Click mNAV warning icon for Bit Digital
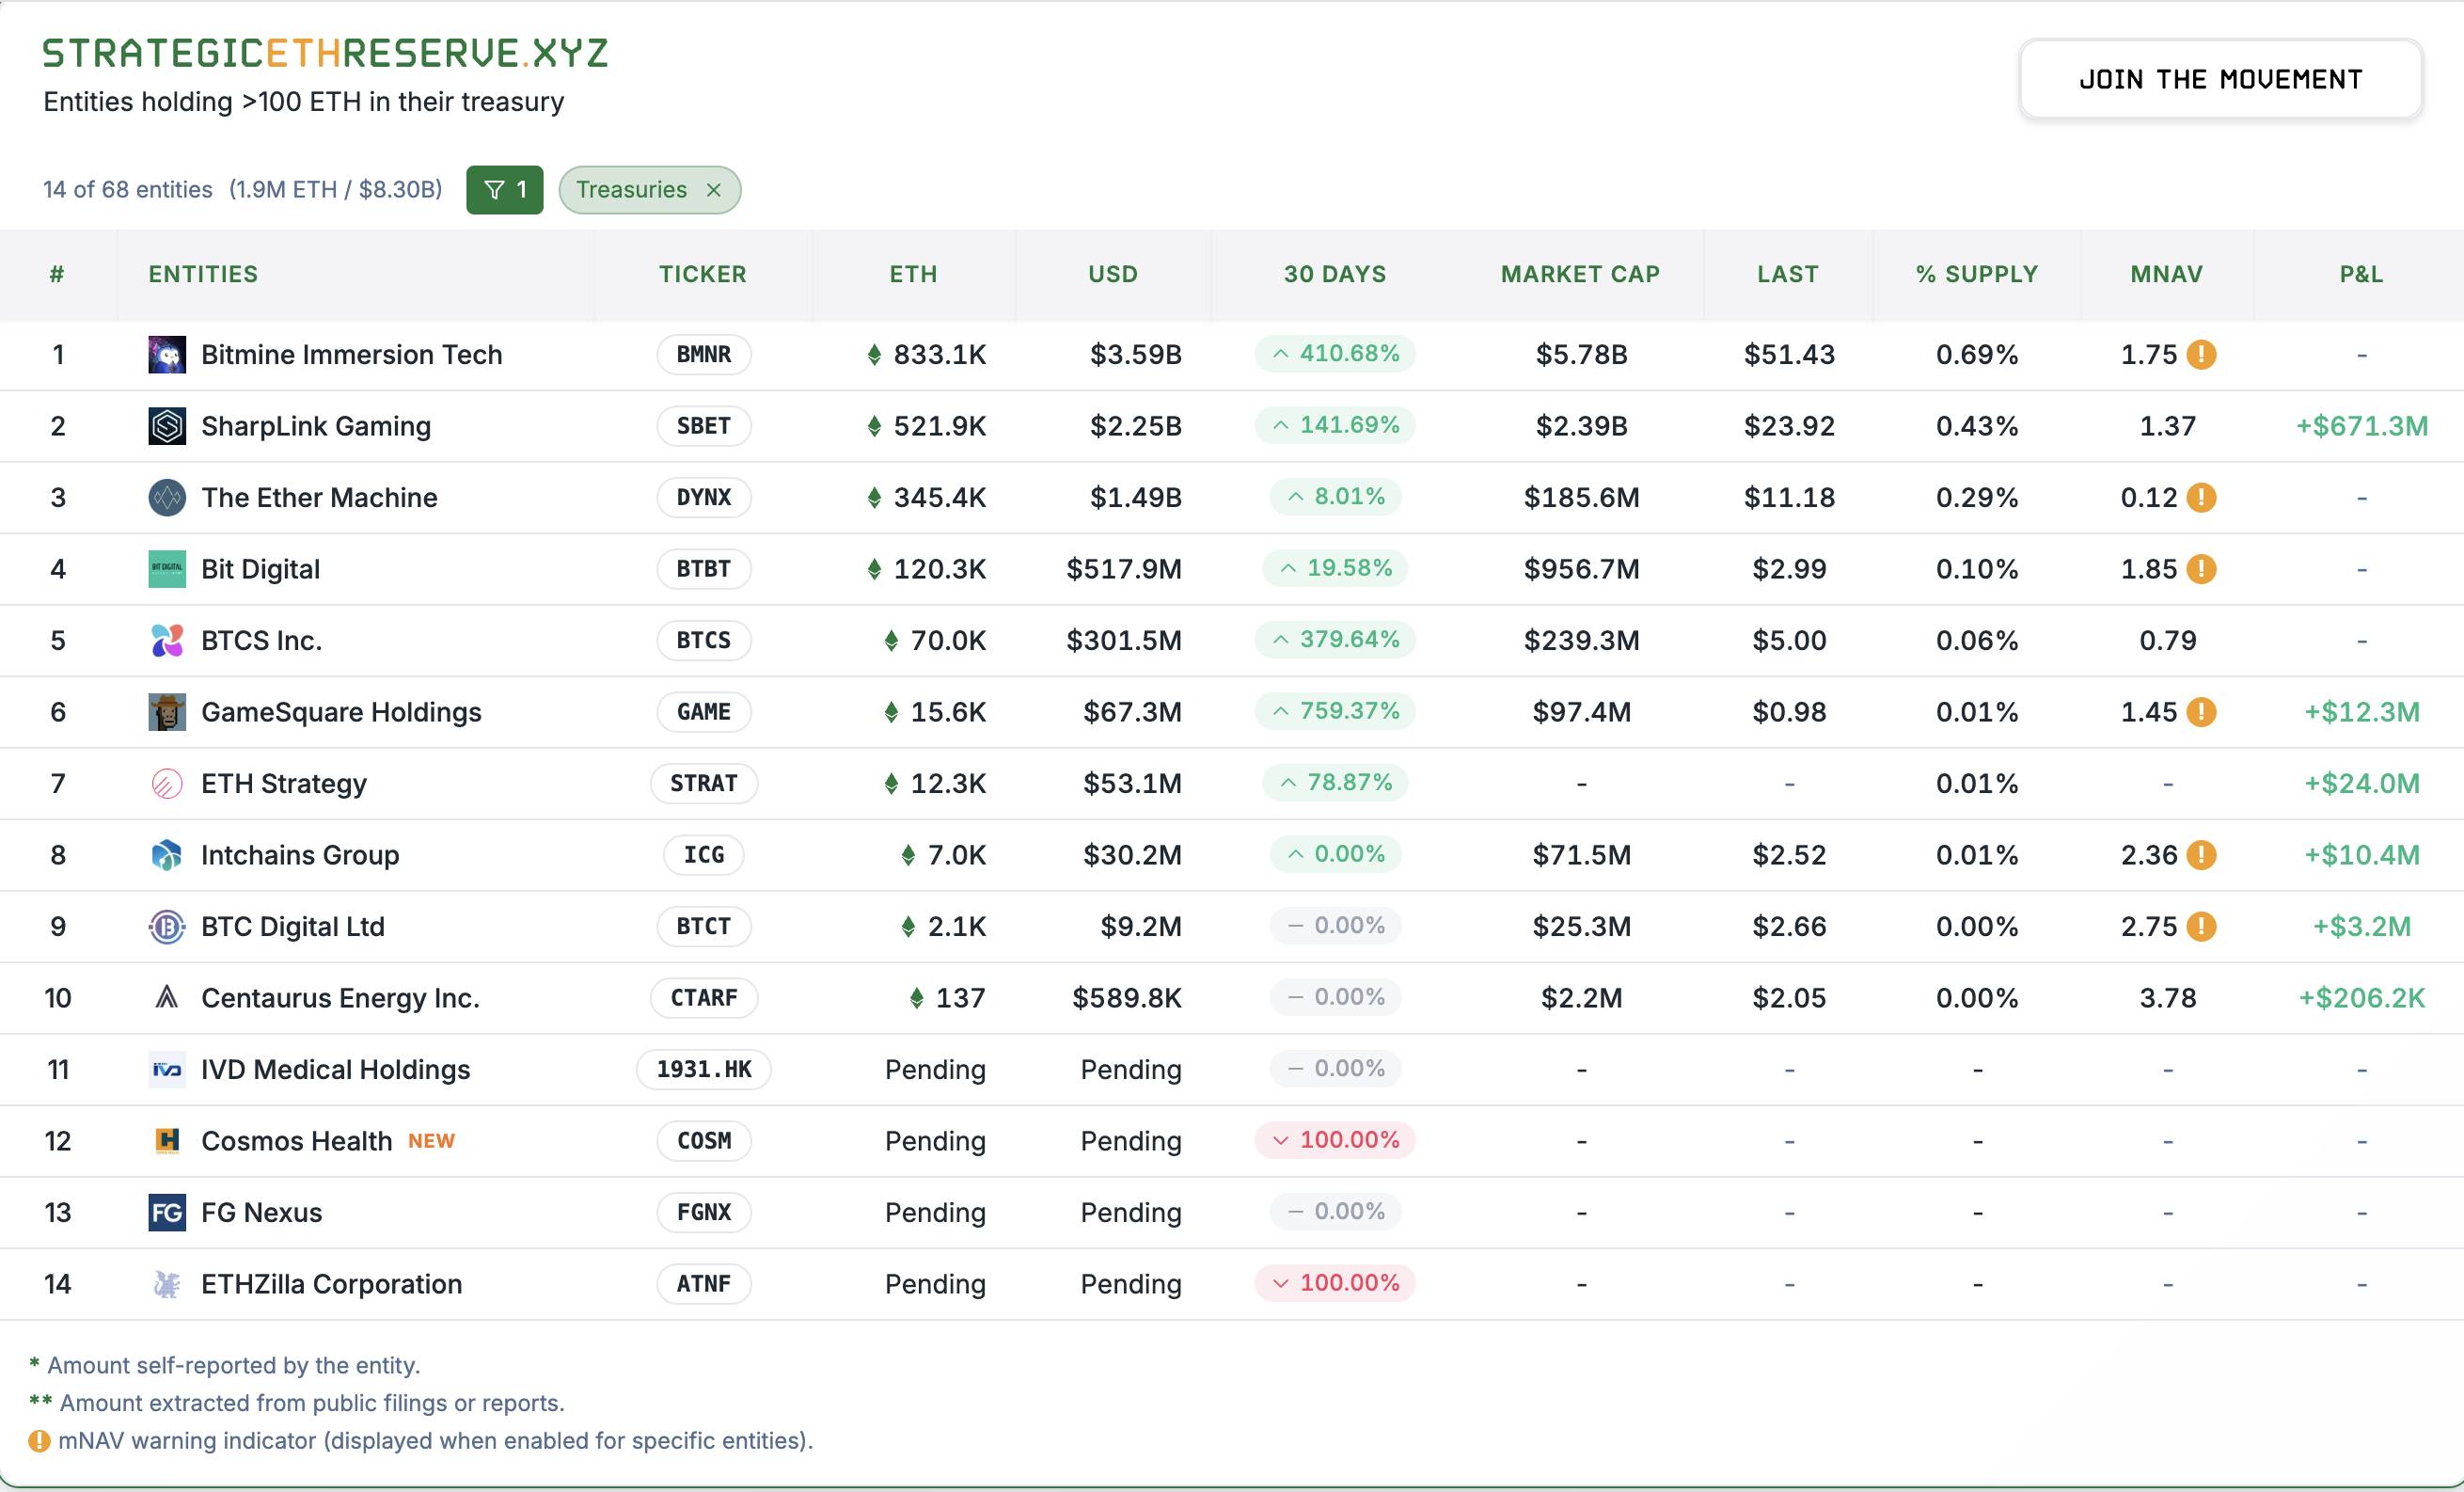2464x1492 pixels. pos(2201,569)
